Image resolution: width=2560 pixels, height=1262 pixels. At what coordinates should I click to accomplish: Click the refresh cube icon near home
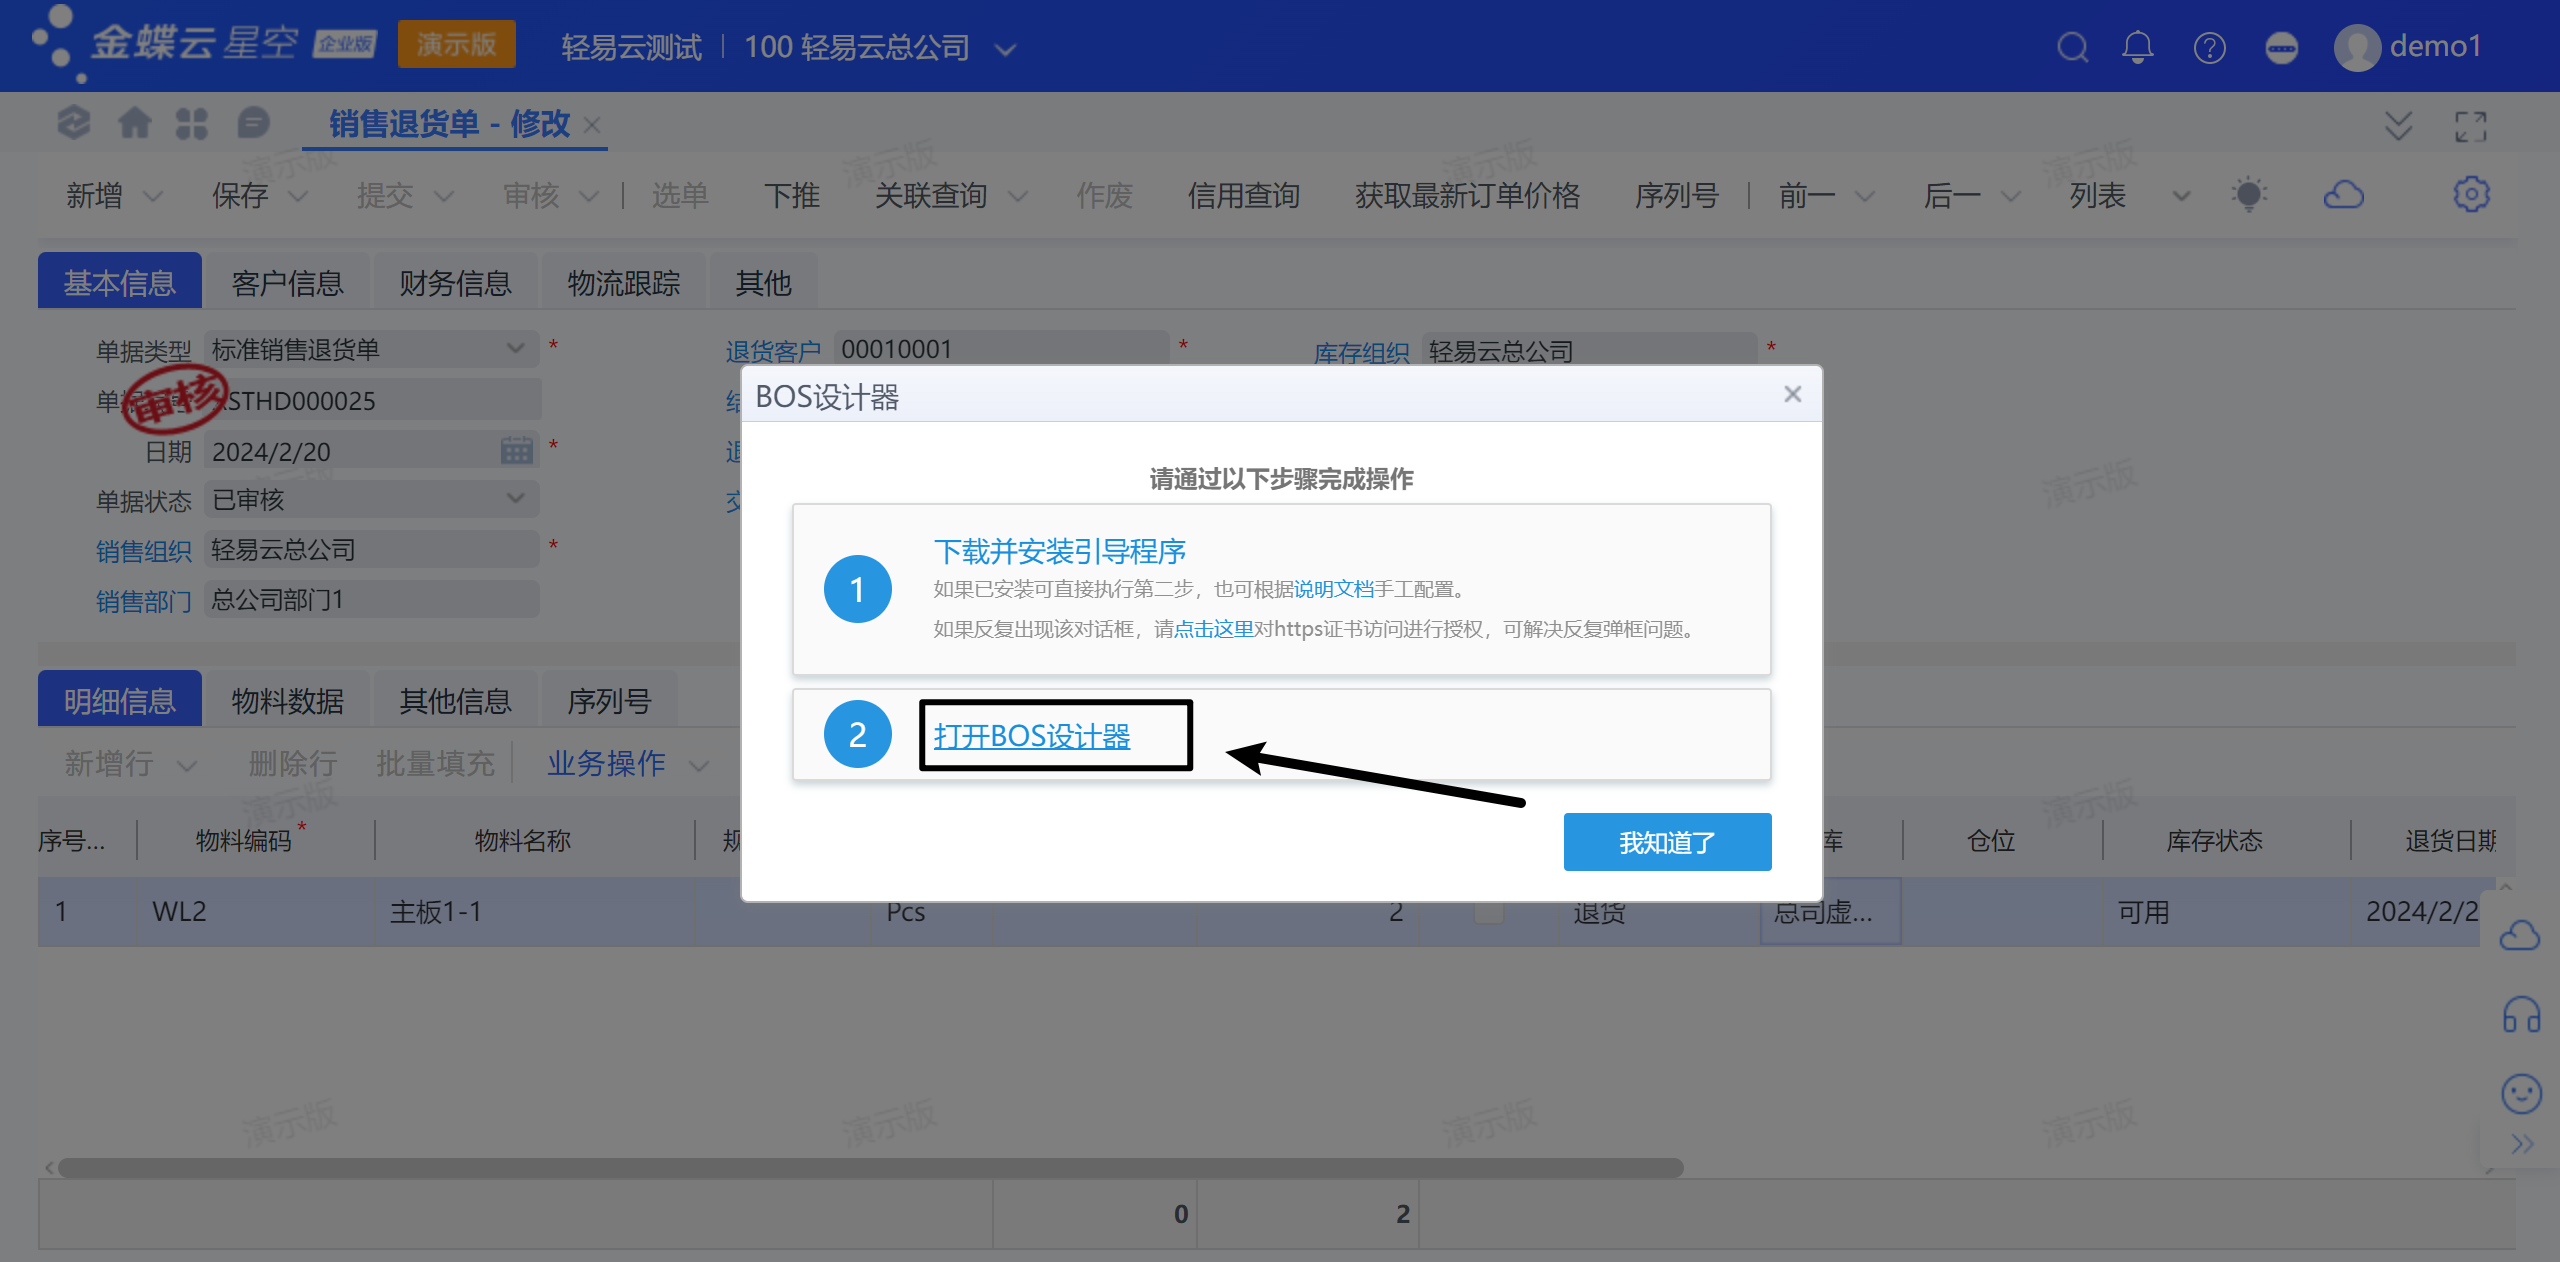tap(74, 123)
